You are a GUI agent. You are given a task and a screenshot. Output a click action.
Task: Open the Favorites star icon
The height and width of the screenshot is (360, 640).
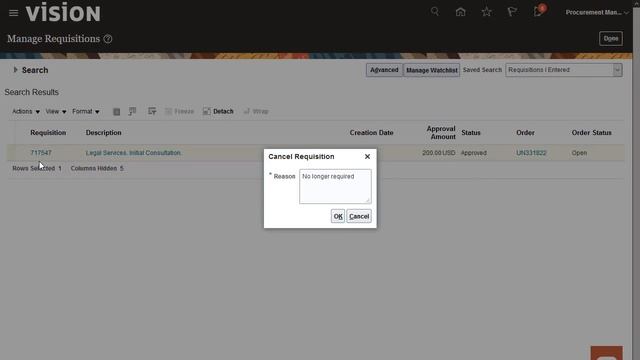pos(486,12)
